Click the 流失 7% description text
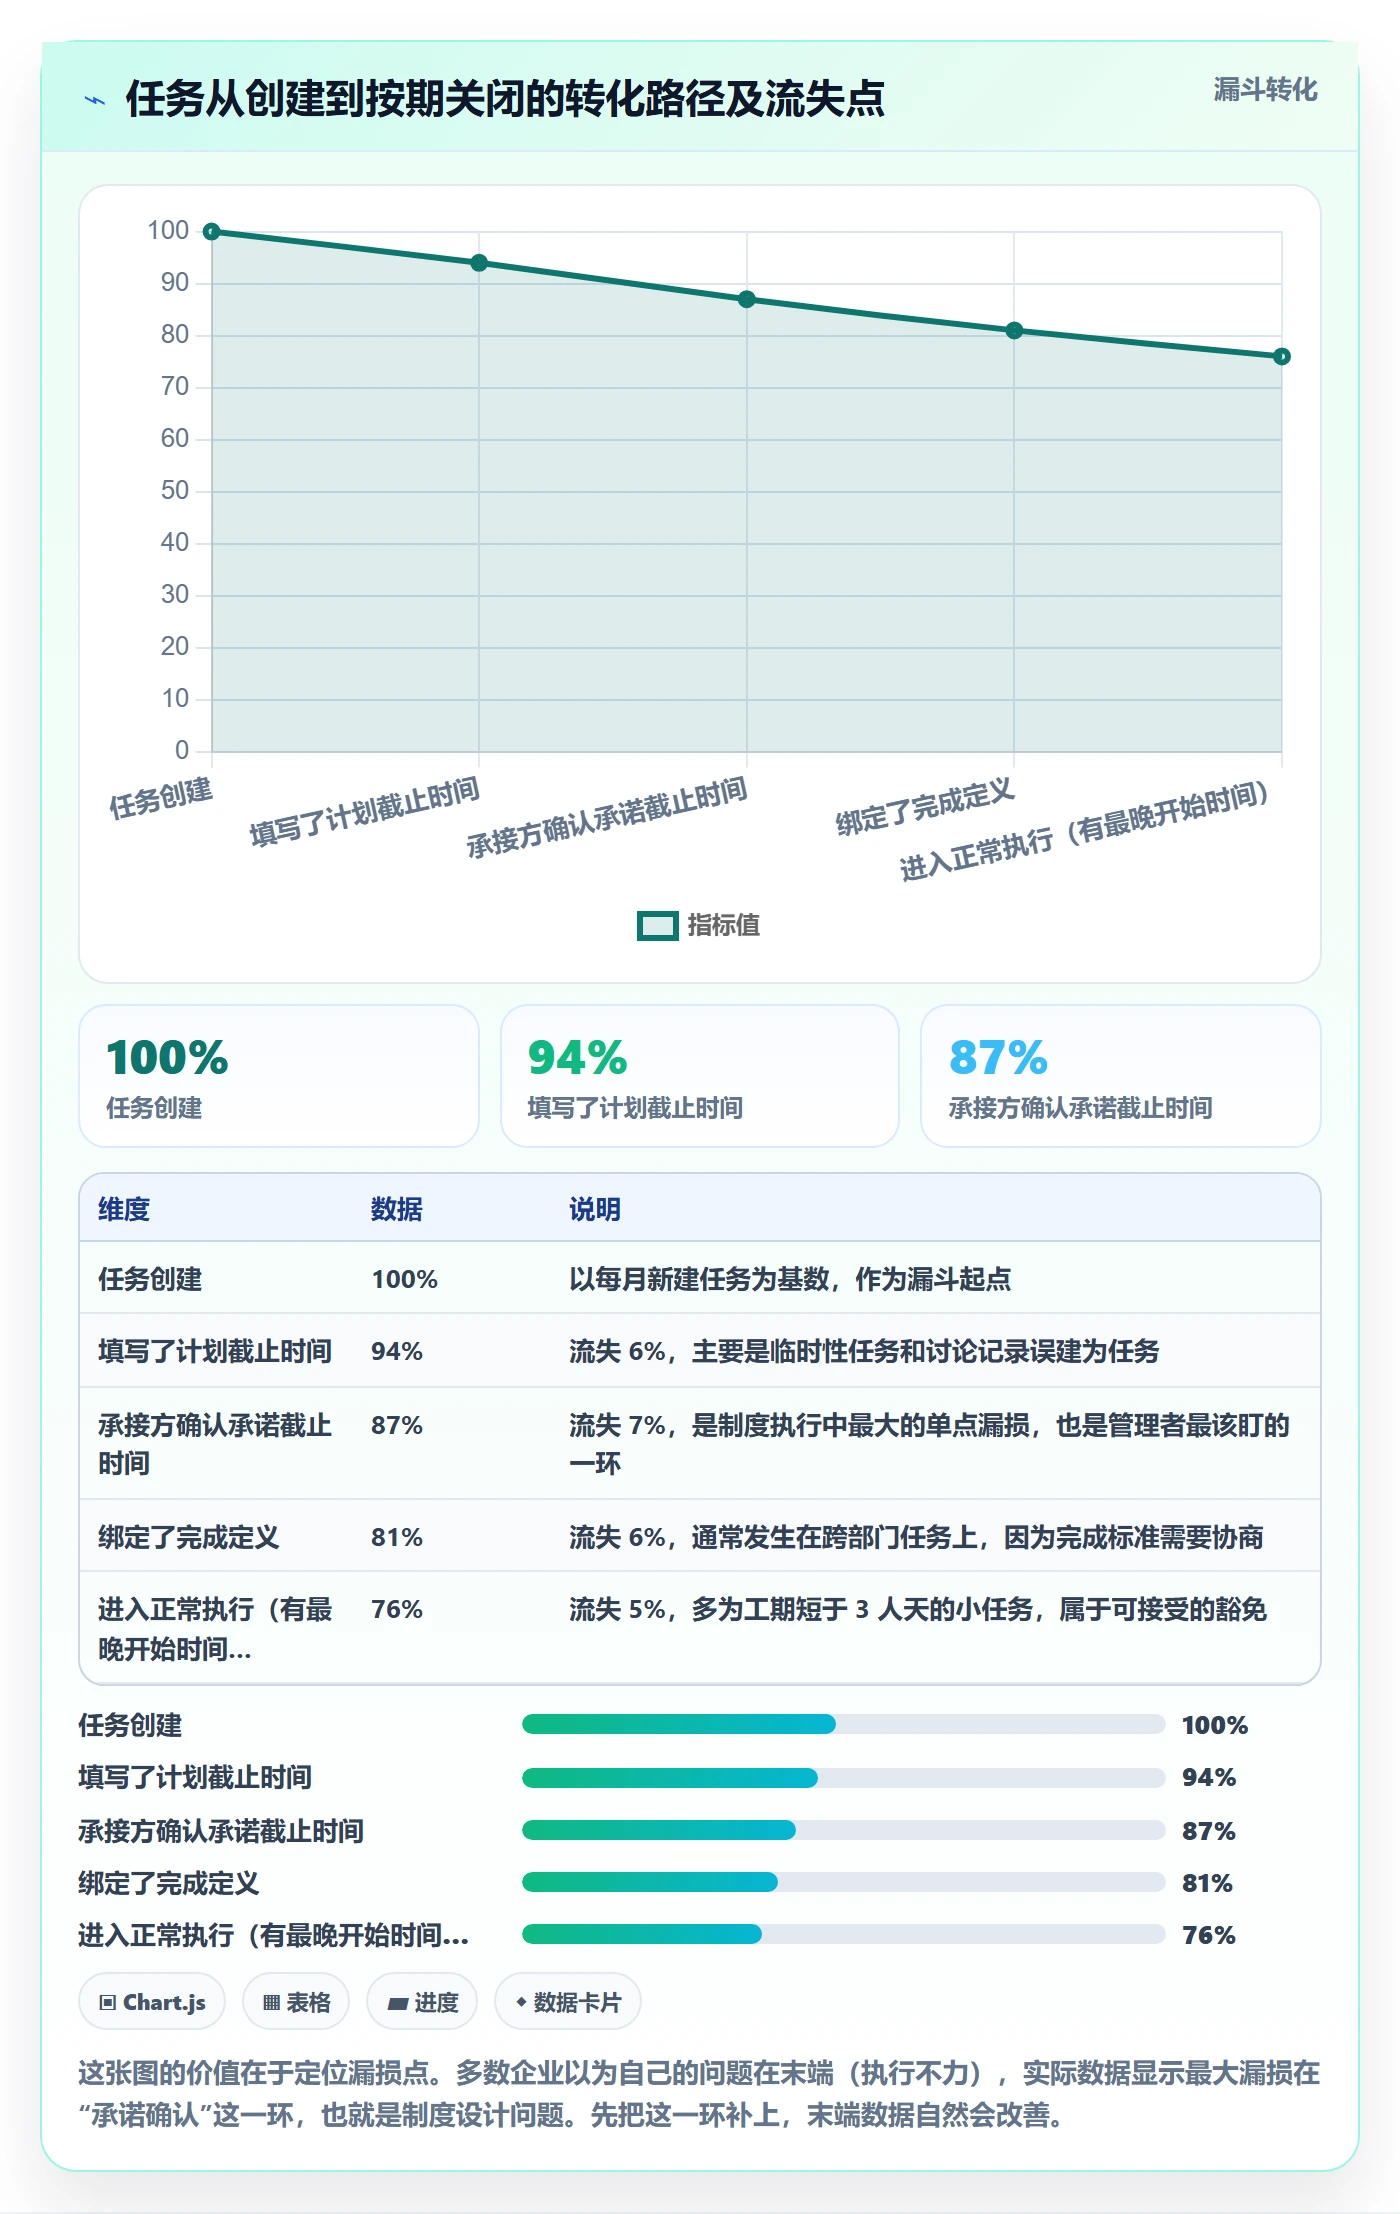This screenshot has height=2214, width=1400. 930,1444
